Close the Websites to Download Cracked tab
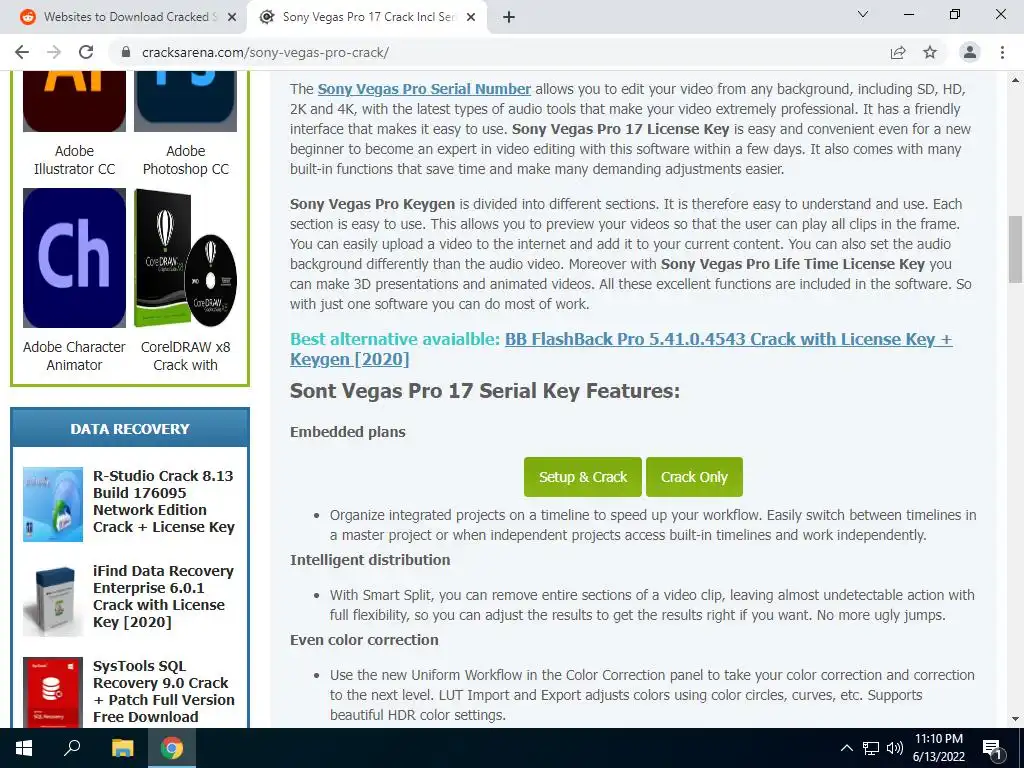 [x=231, y=17]
